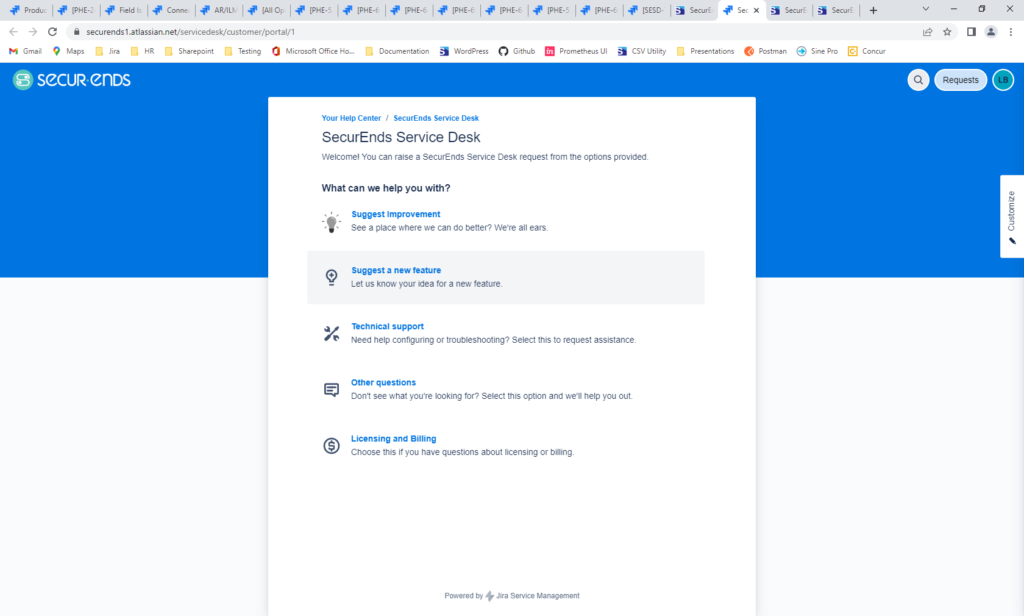Click the tools icon beside Technical support

coord(331,333)
